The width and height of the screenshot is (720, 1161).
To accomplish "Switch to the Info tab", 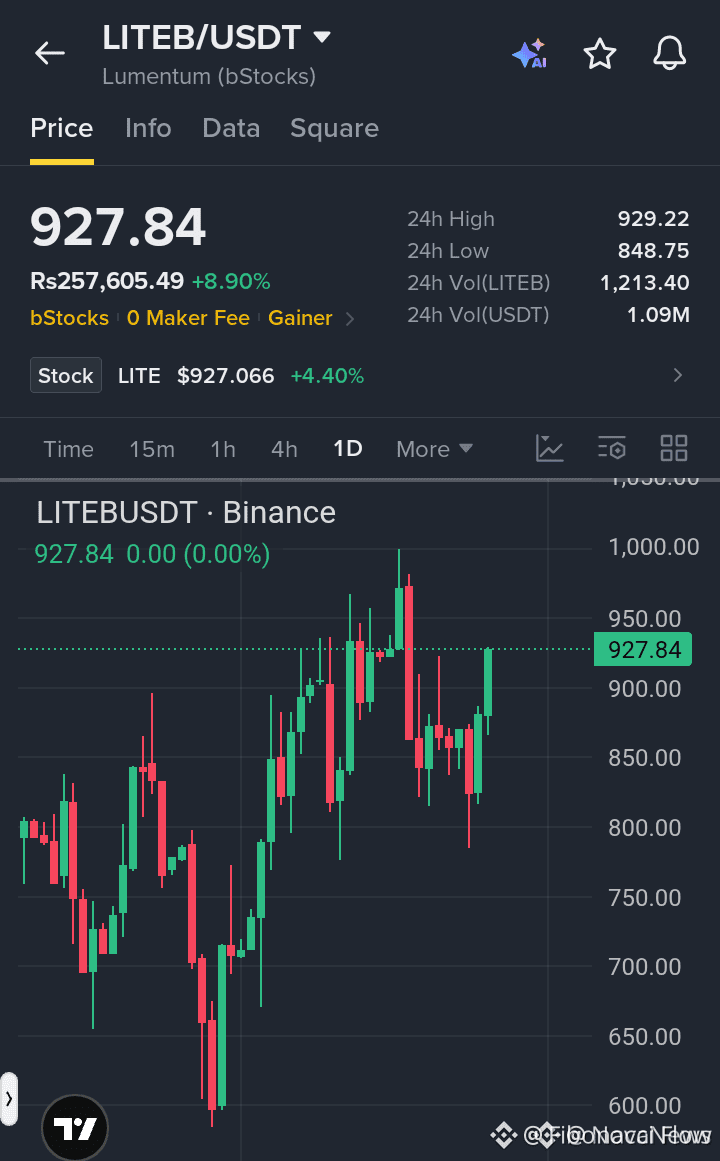I will pyautogui.click(x=148, y=128).
